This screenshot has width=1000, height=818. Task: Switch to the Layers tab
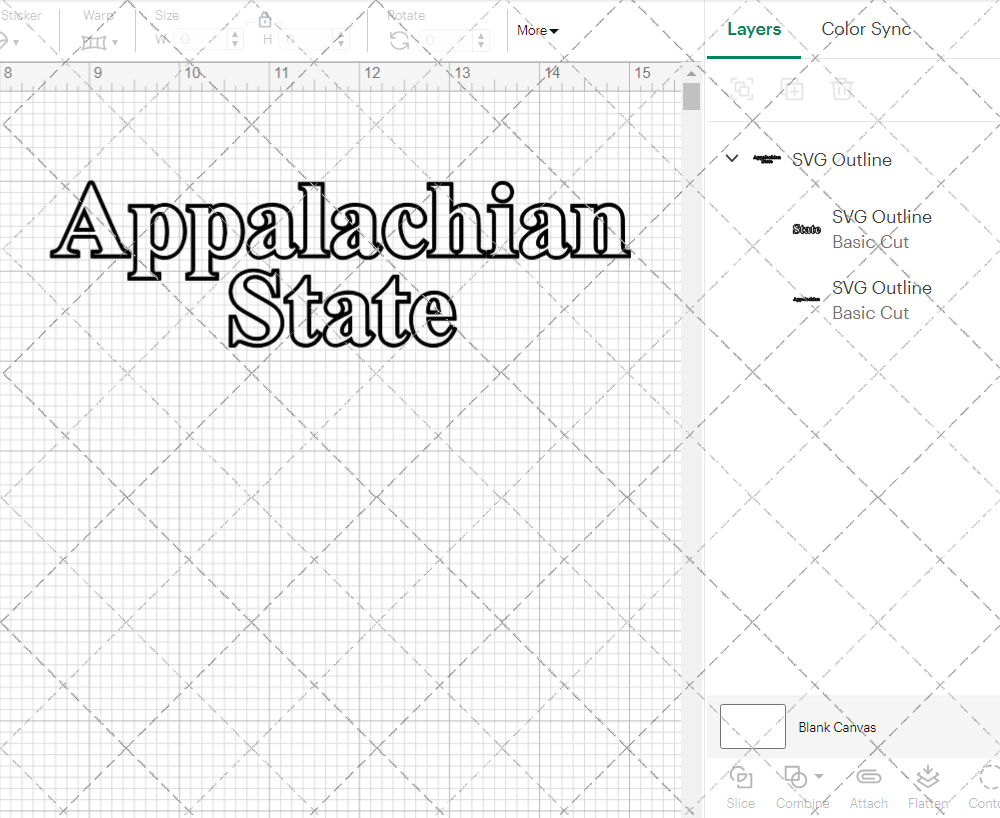[754, 29]
